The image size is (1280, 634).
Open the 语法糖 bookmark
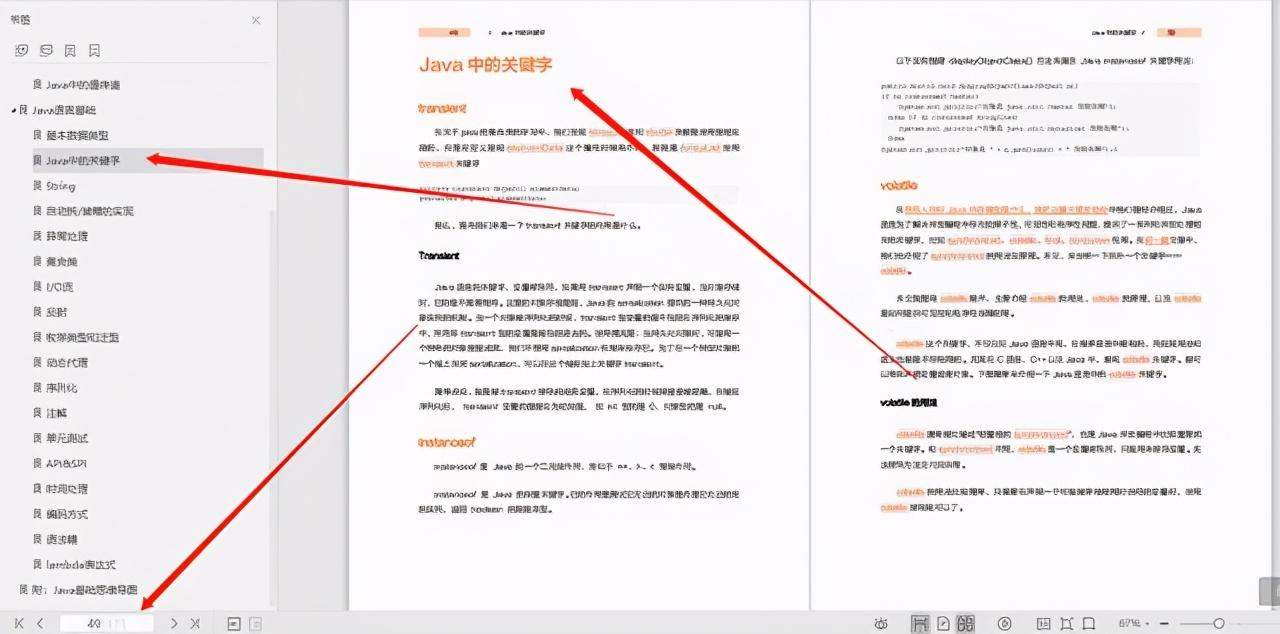tap(61, 539)
